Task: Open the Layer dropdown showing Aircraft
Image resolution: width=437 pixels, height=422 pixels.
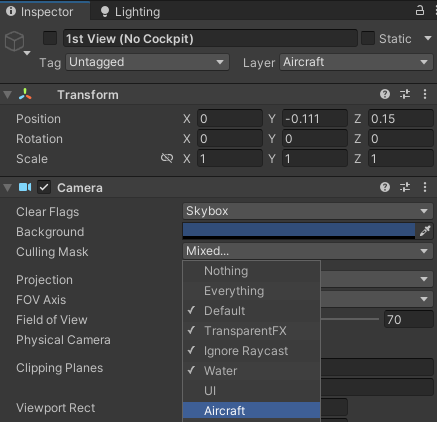Action: coord(356,62)
